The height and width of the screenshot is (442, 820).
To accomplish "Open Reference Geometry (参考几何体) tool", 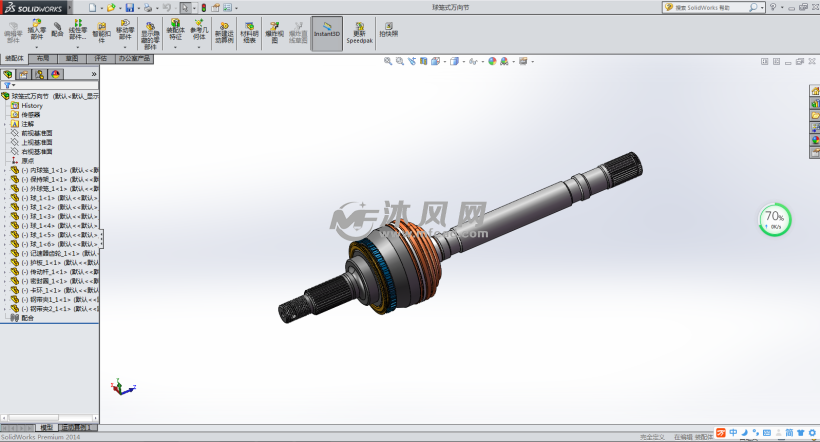I will click(199, 29).
